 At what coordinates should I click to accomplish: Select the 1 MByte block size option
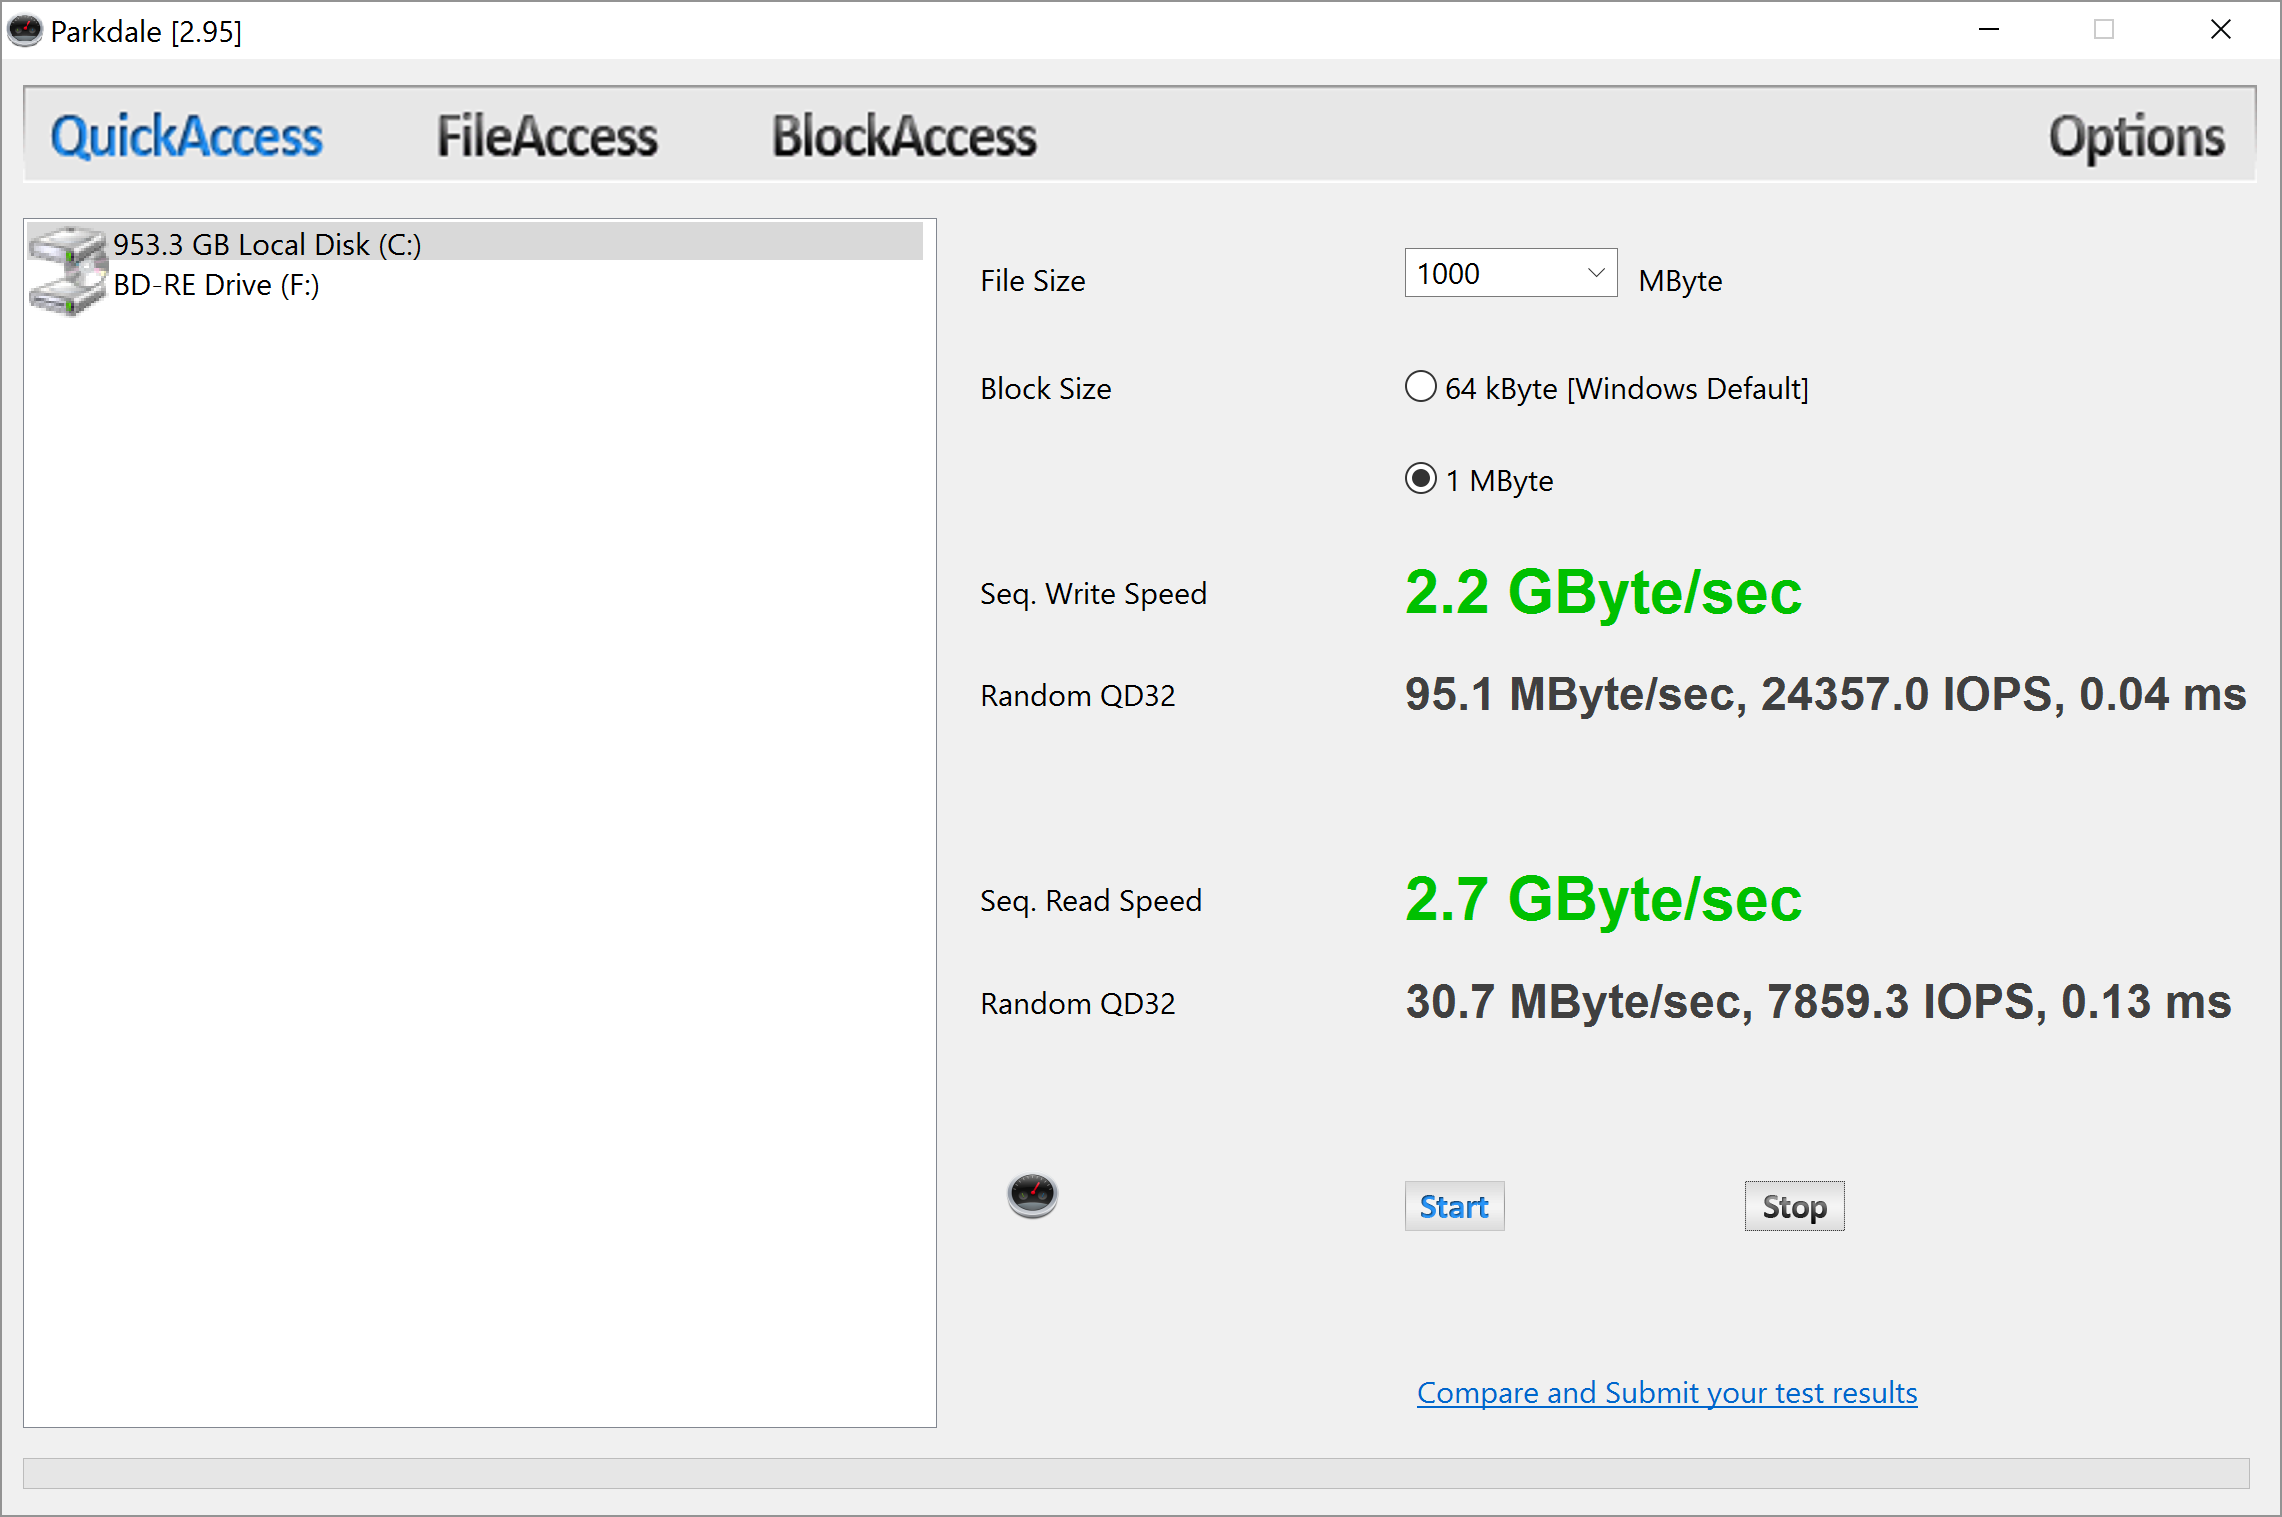1421,479
